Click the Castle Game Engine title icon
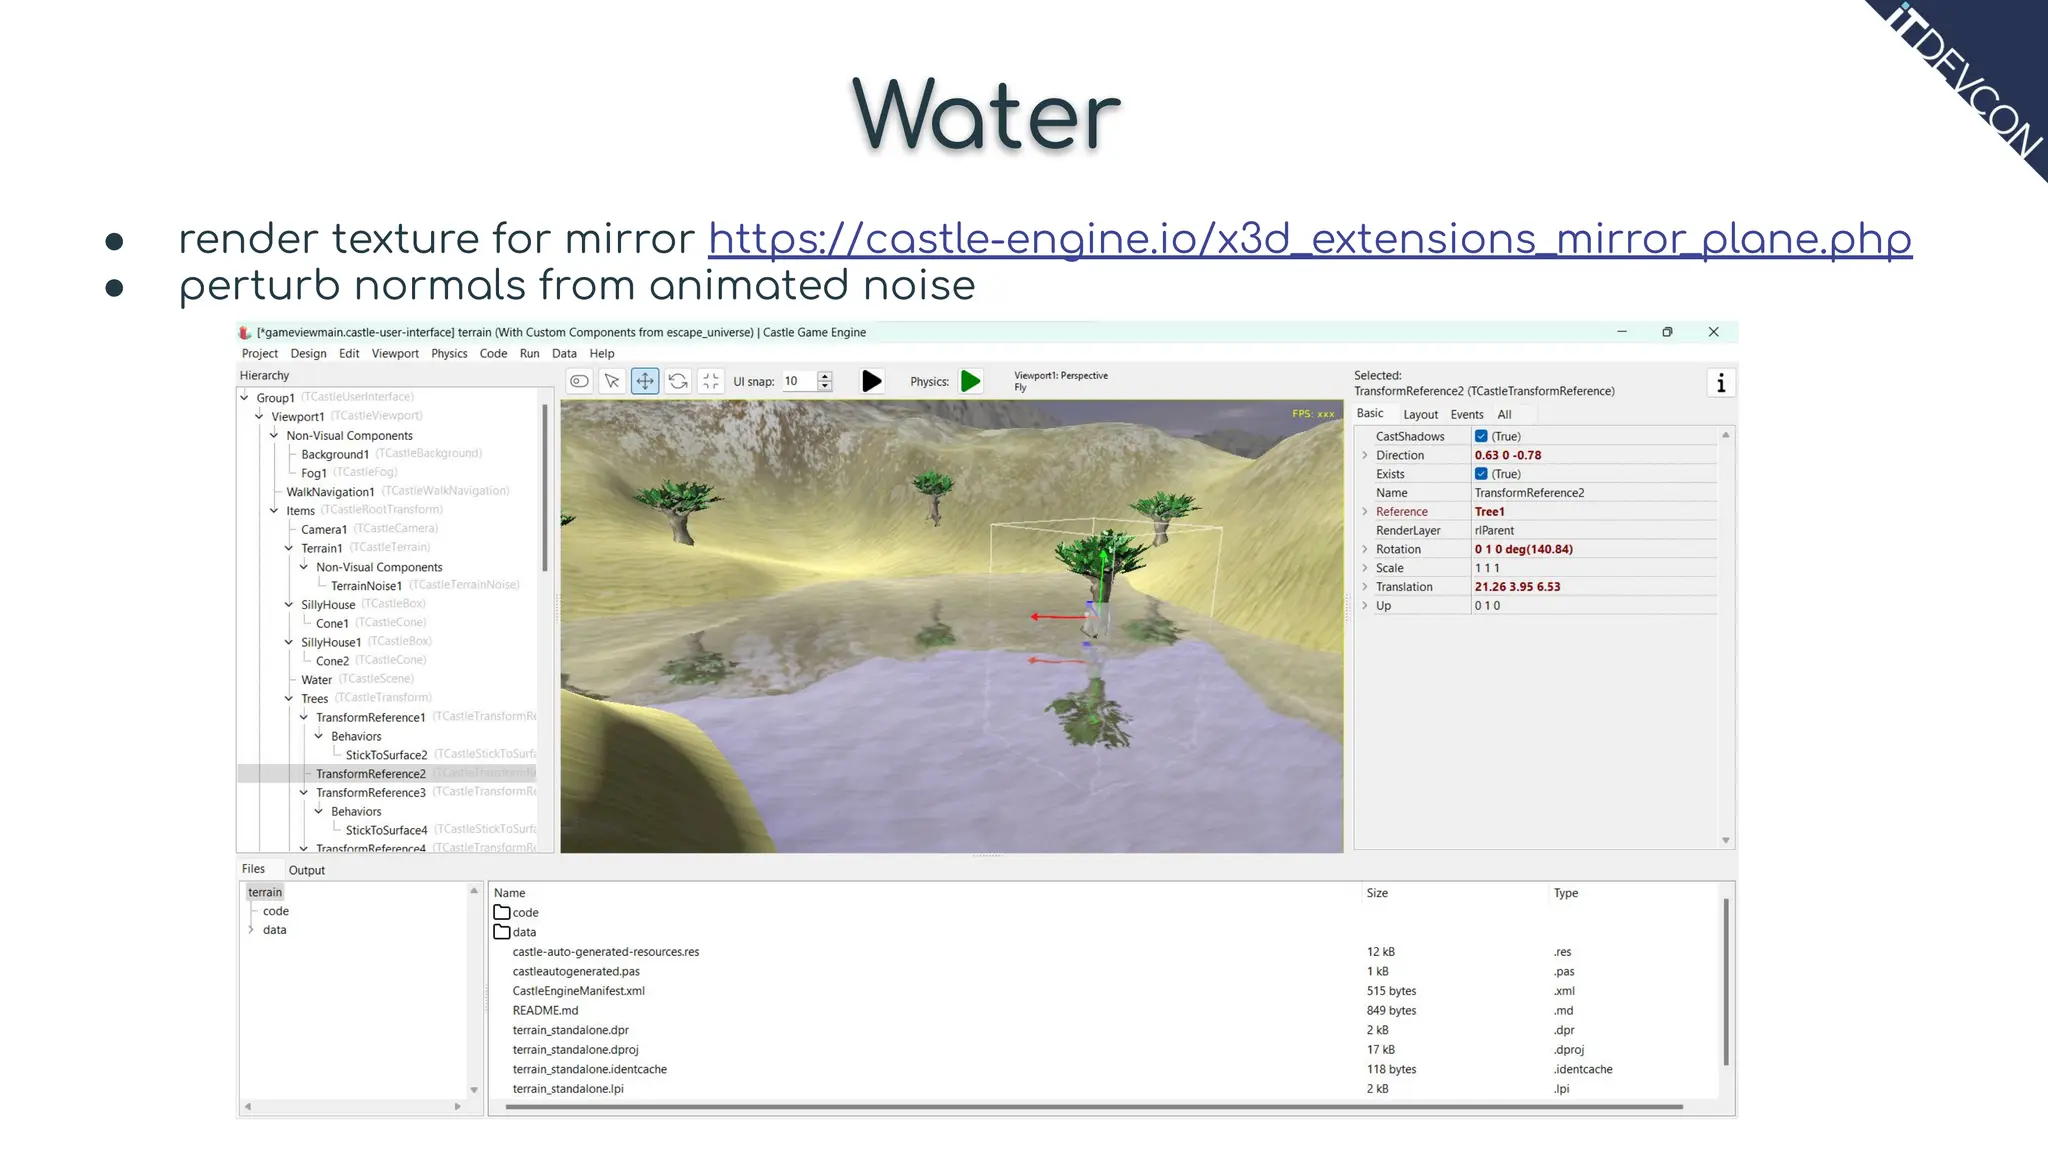This screenshot has height=1152, width=2048. click(245, 332)
